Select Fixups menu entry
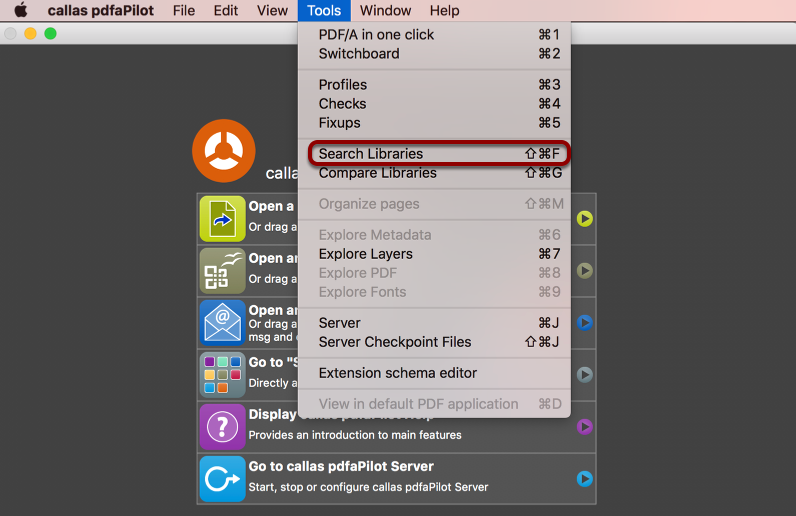 [x=435, y=123]
